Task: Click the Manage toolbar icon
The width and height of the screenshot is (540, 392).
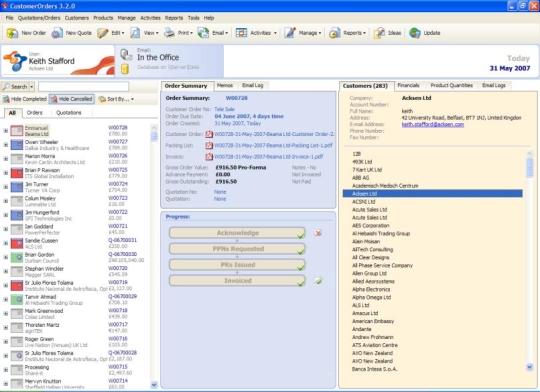Action: [290, 33]
